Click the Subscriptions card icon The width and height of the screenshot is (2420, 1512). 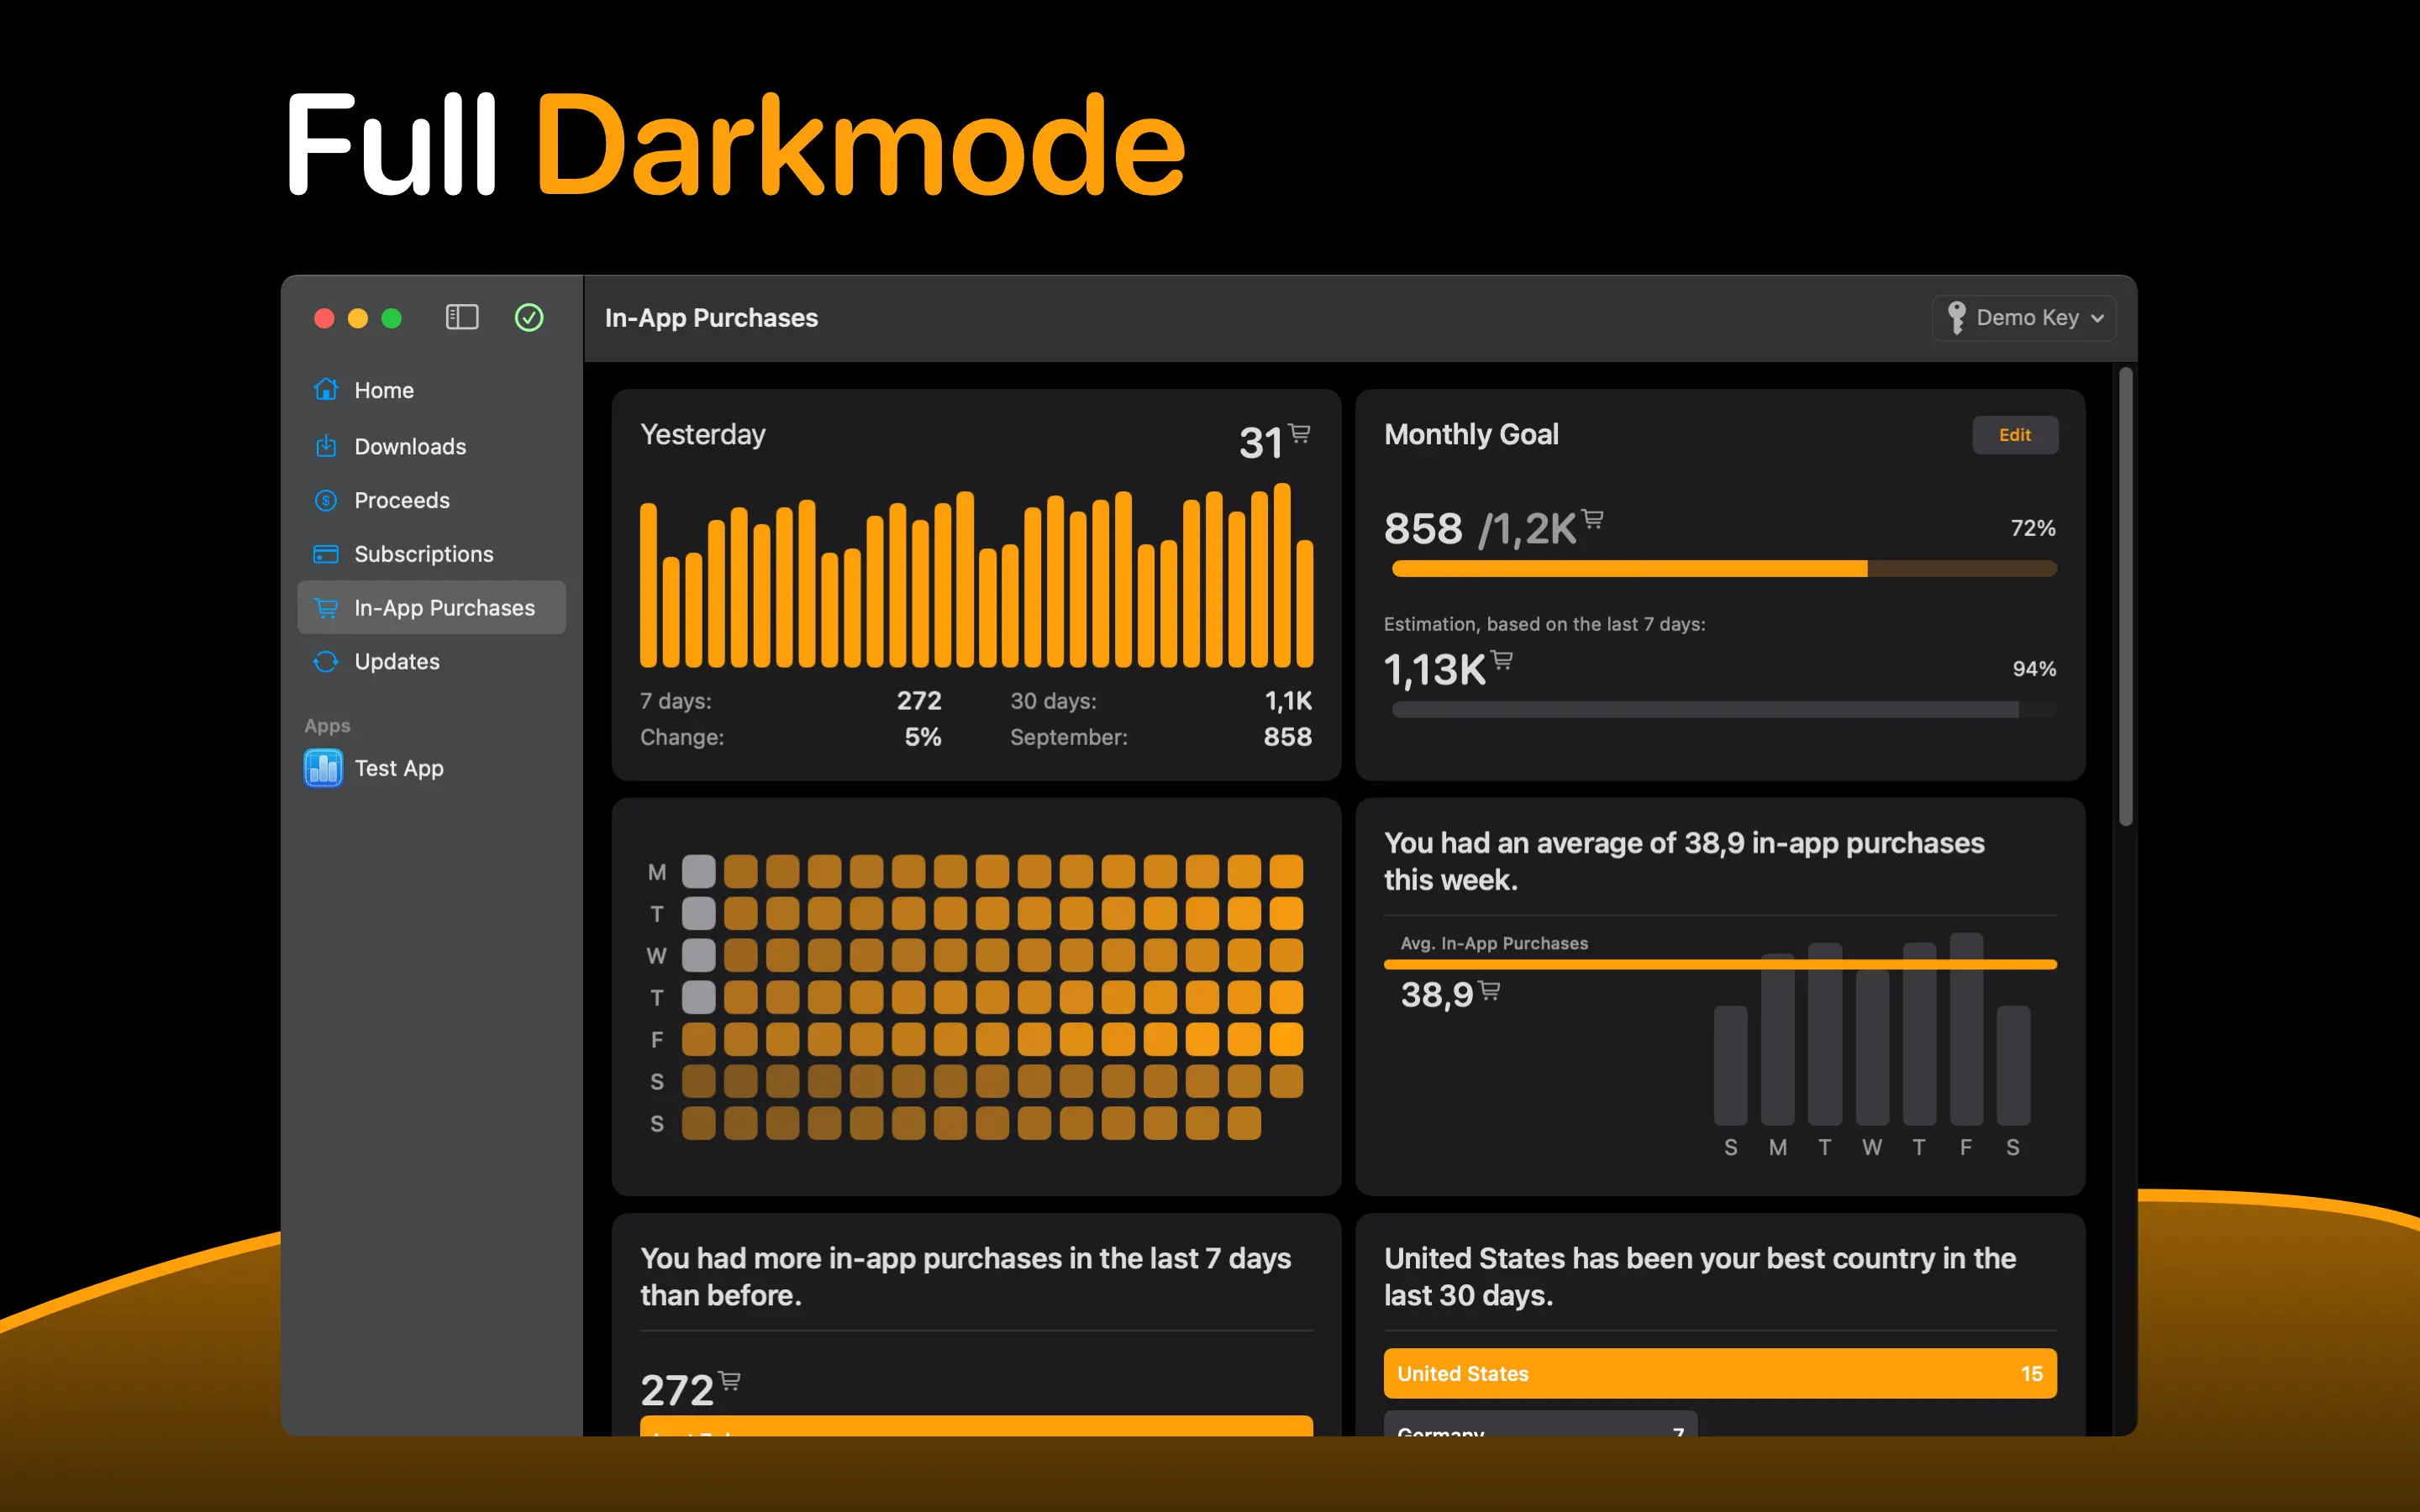(326, 554)
